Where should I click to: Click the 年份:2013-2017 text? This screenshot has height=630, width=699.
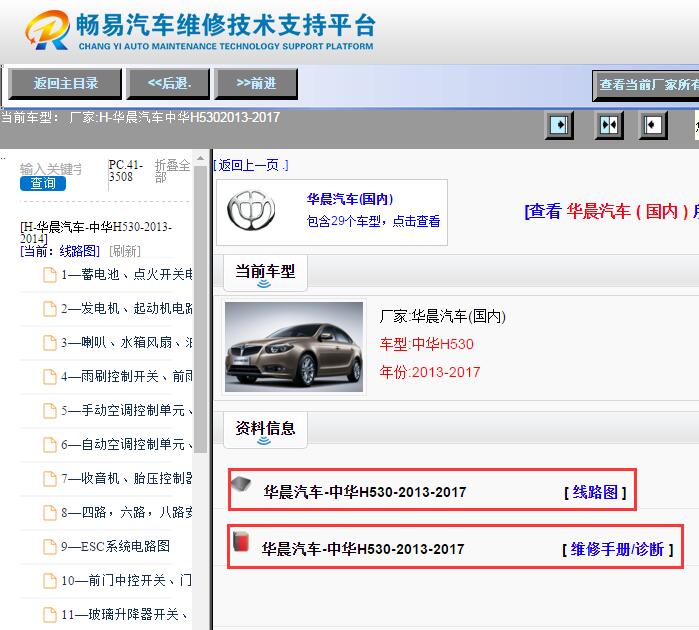tap(430, 372)
